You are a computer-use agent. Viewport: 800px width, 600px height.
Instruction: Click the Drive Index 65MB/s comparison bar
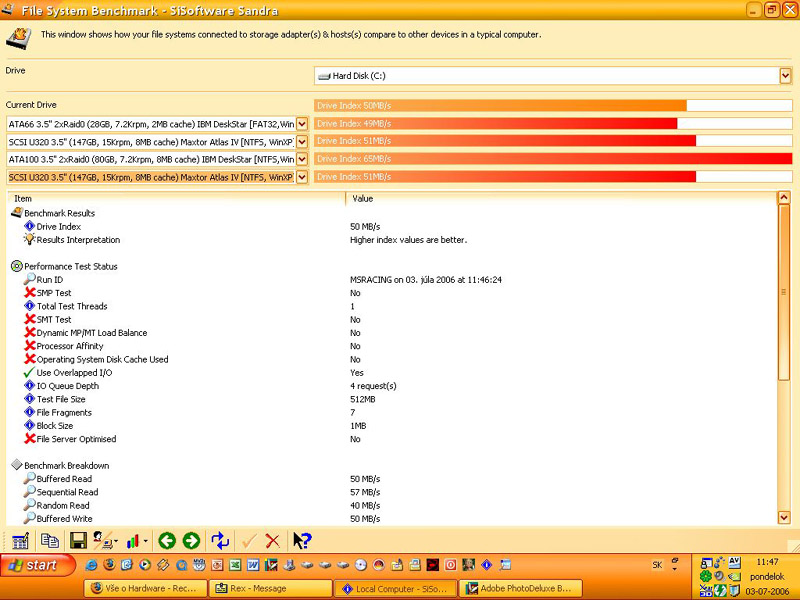553,159
